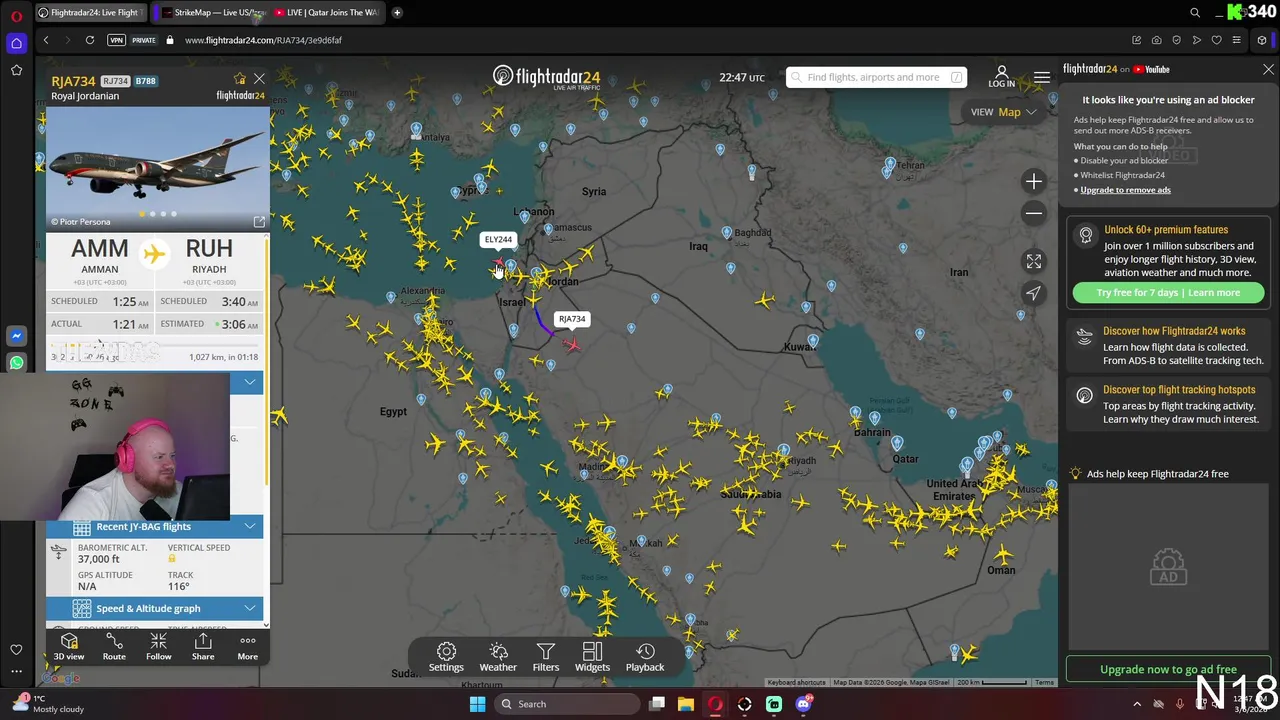This screenshot has width=1280, height=720.
Task: Share flight RJA734
Action: [x=203, y=647]
